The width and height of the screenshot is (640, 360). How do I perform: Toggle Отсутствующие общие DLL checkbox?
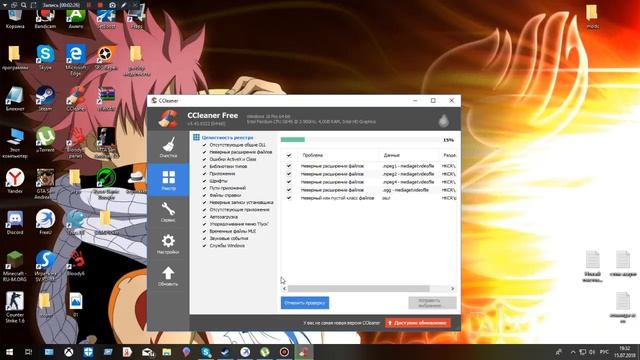pyautogui.click(x=204, y=145)
